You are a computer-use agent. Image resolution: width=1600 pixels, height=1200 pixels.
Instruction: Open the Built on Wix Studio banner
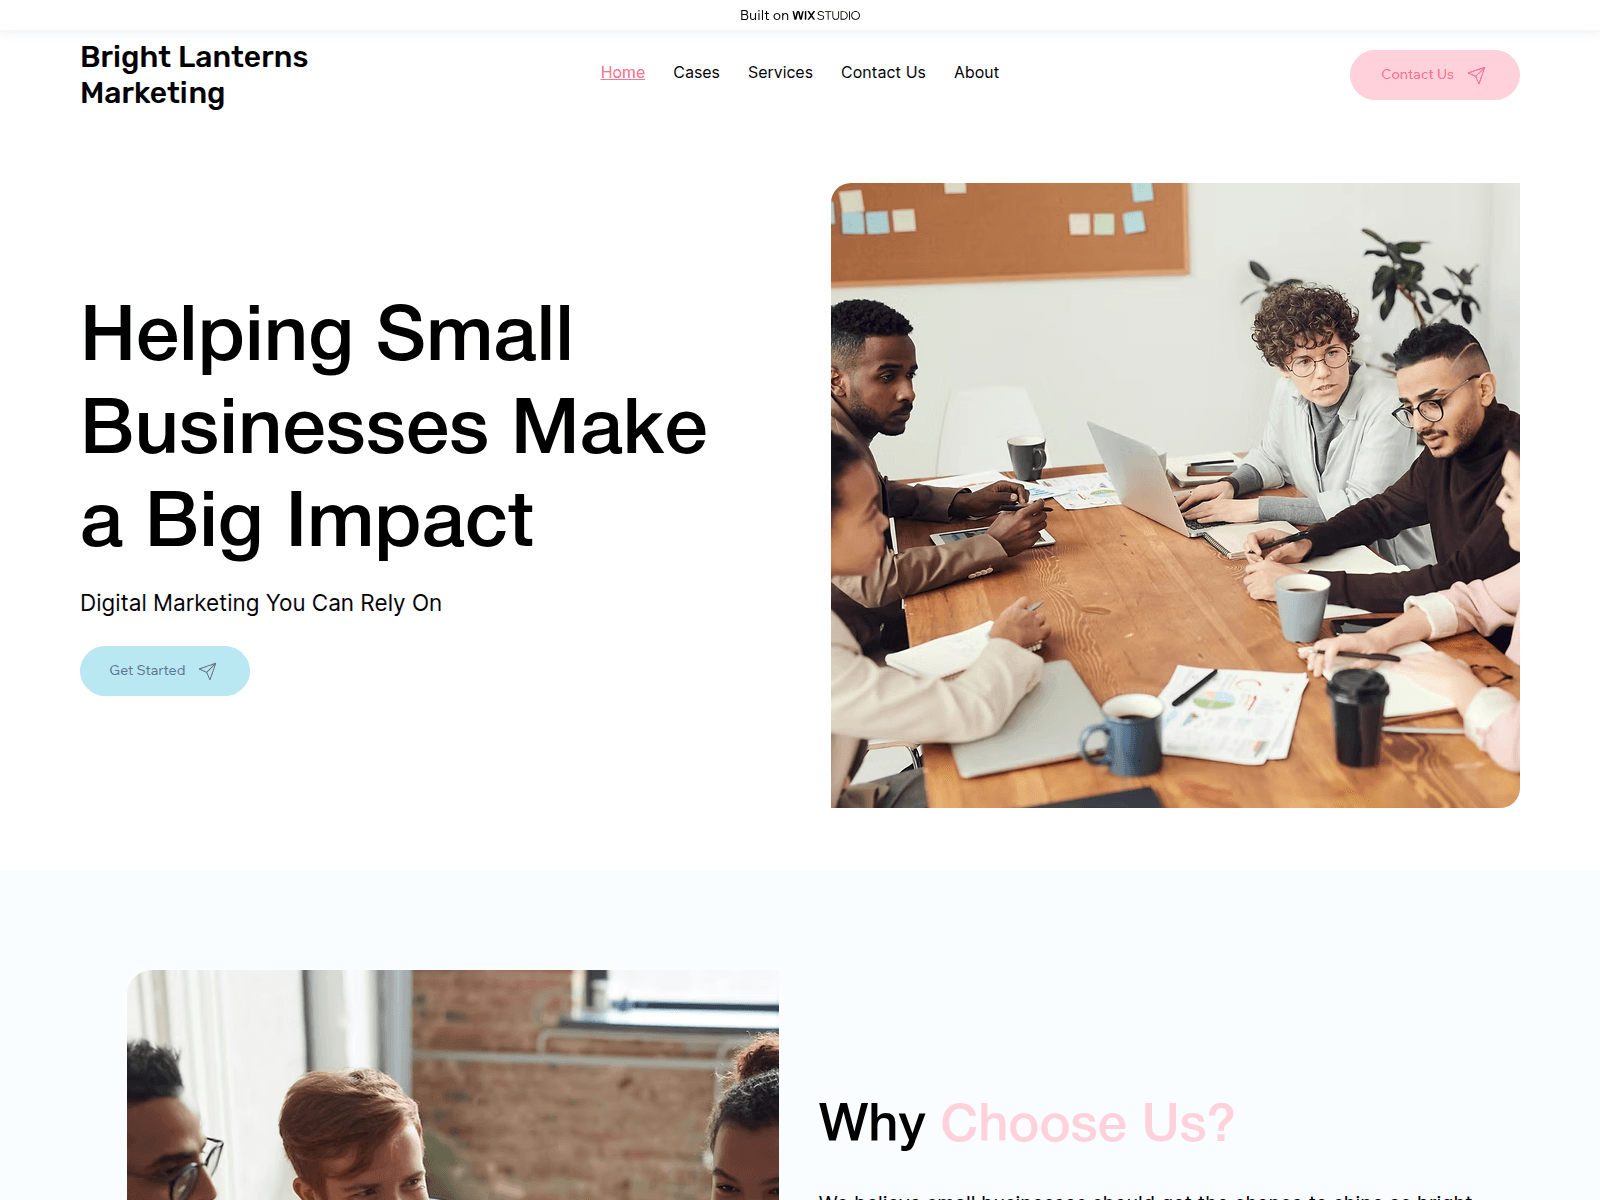800,15
